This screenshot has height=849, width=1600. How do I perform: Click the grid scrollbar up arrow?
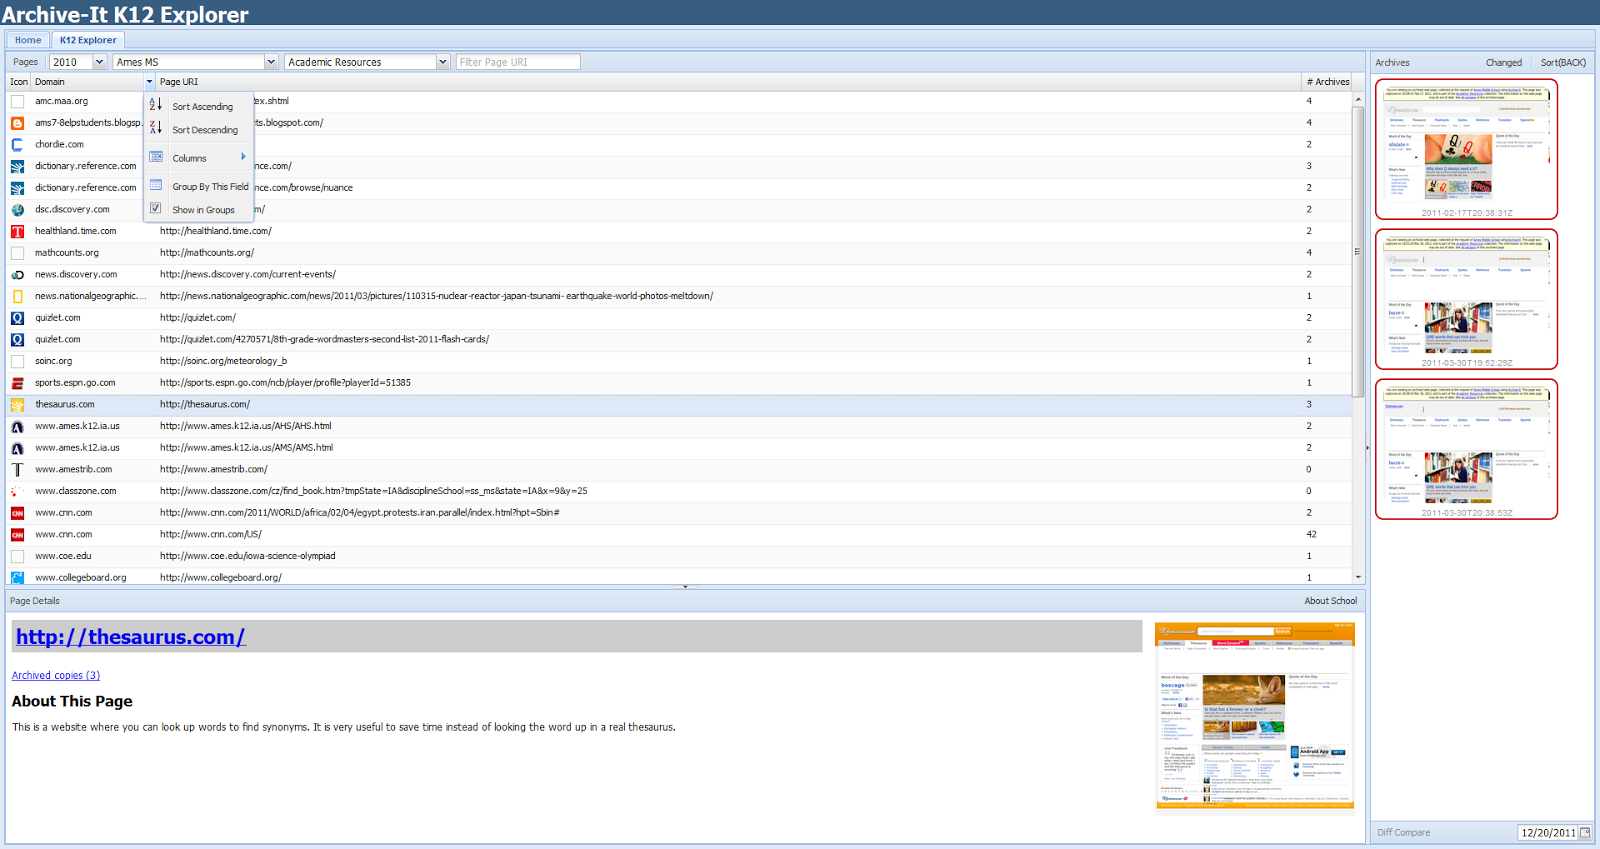point(1357,100)
